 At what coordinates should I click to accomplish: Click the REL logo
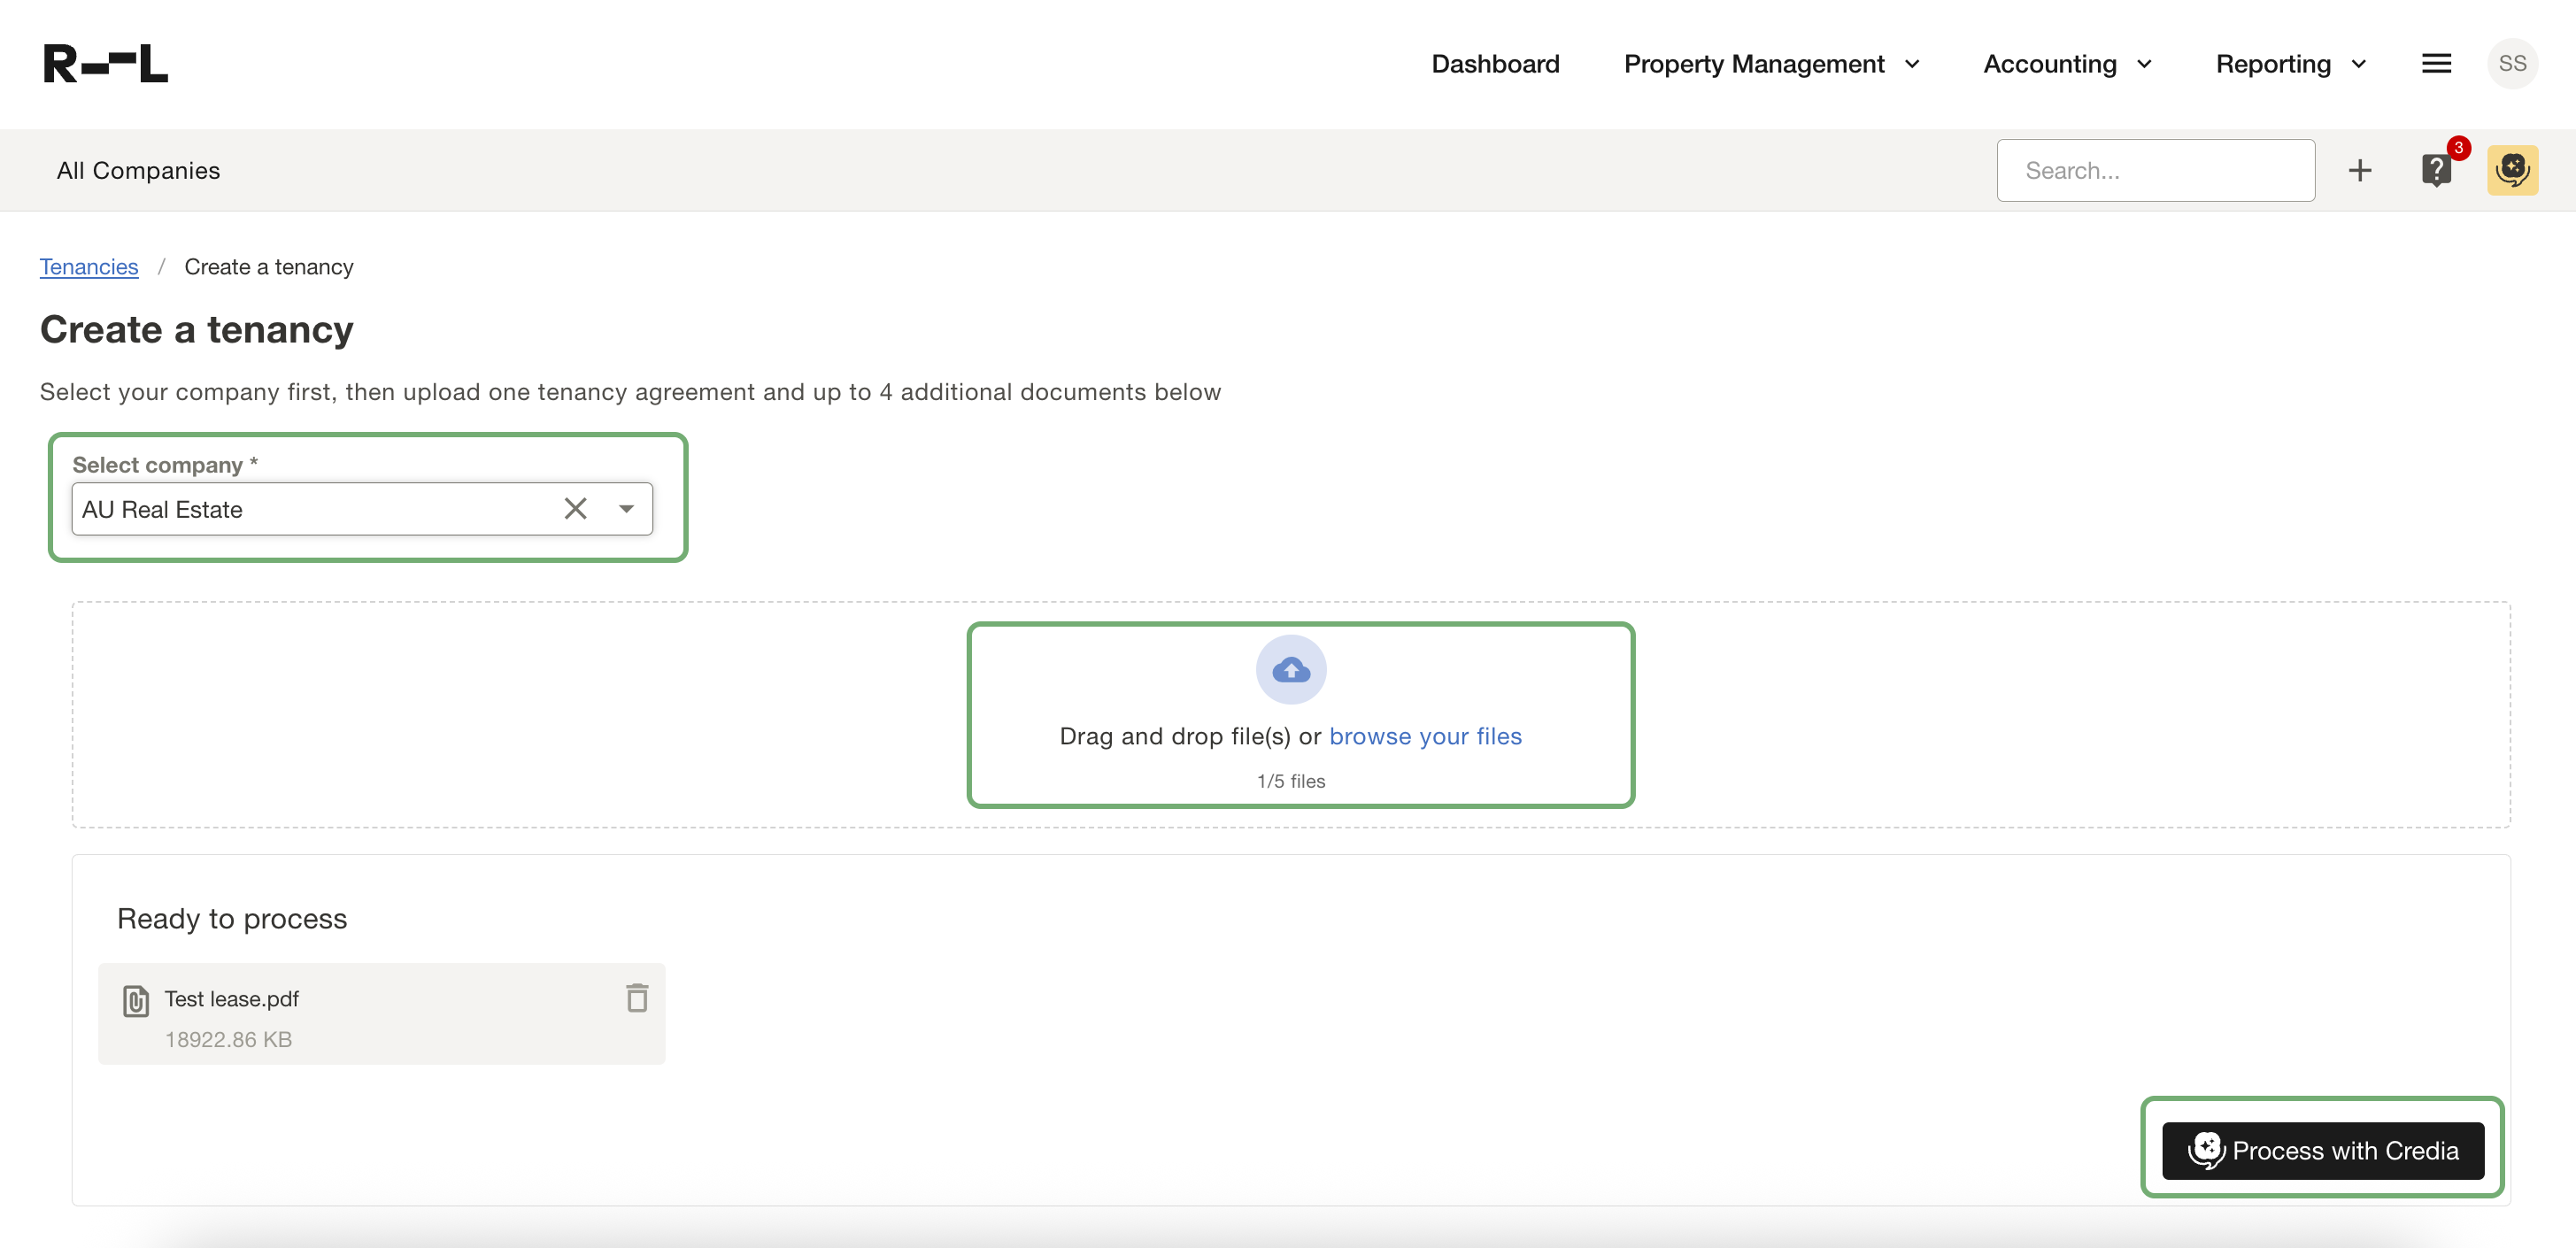tap(105, 63)
